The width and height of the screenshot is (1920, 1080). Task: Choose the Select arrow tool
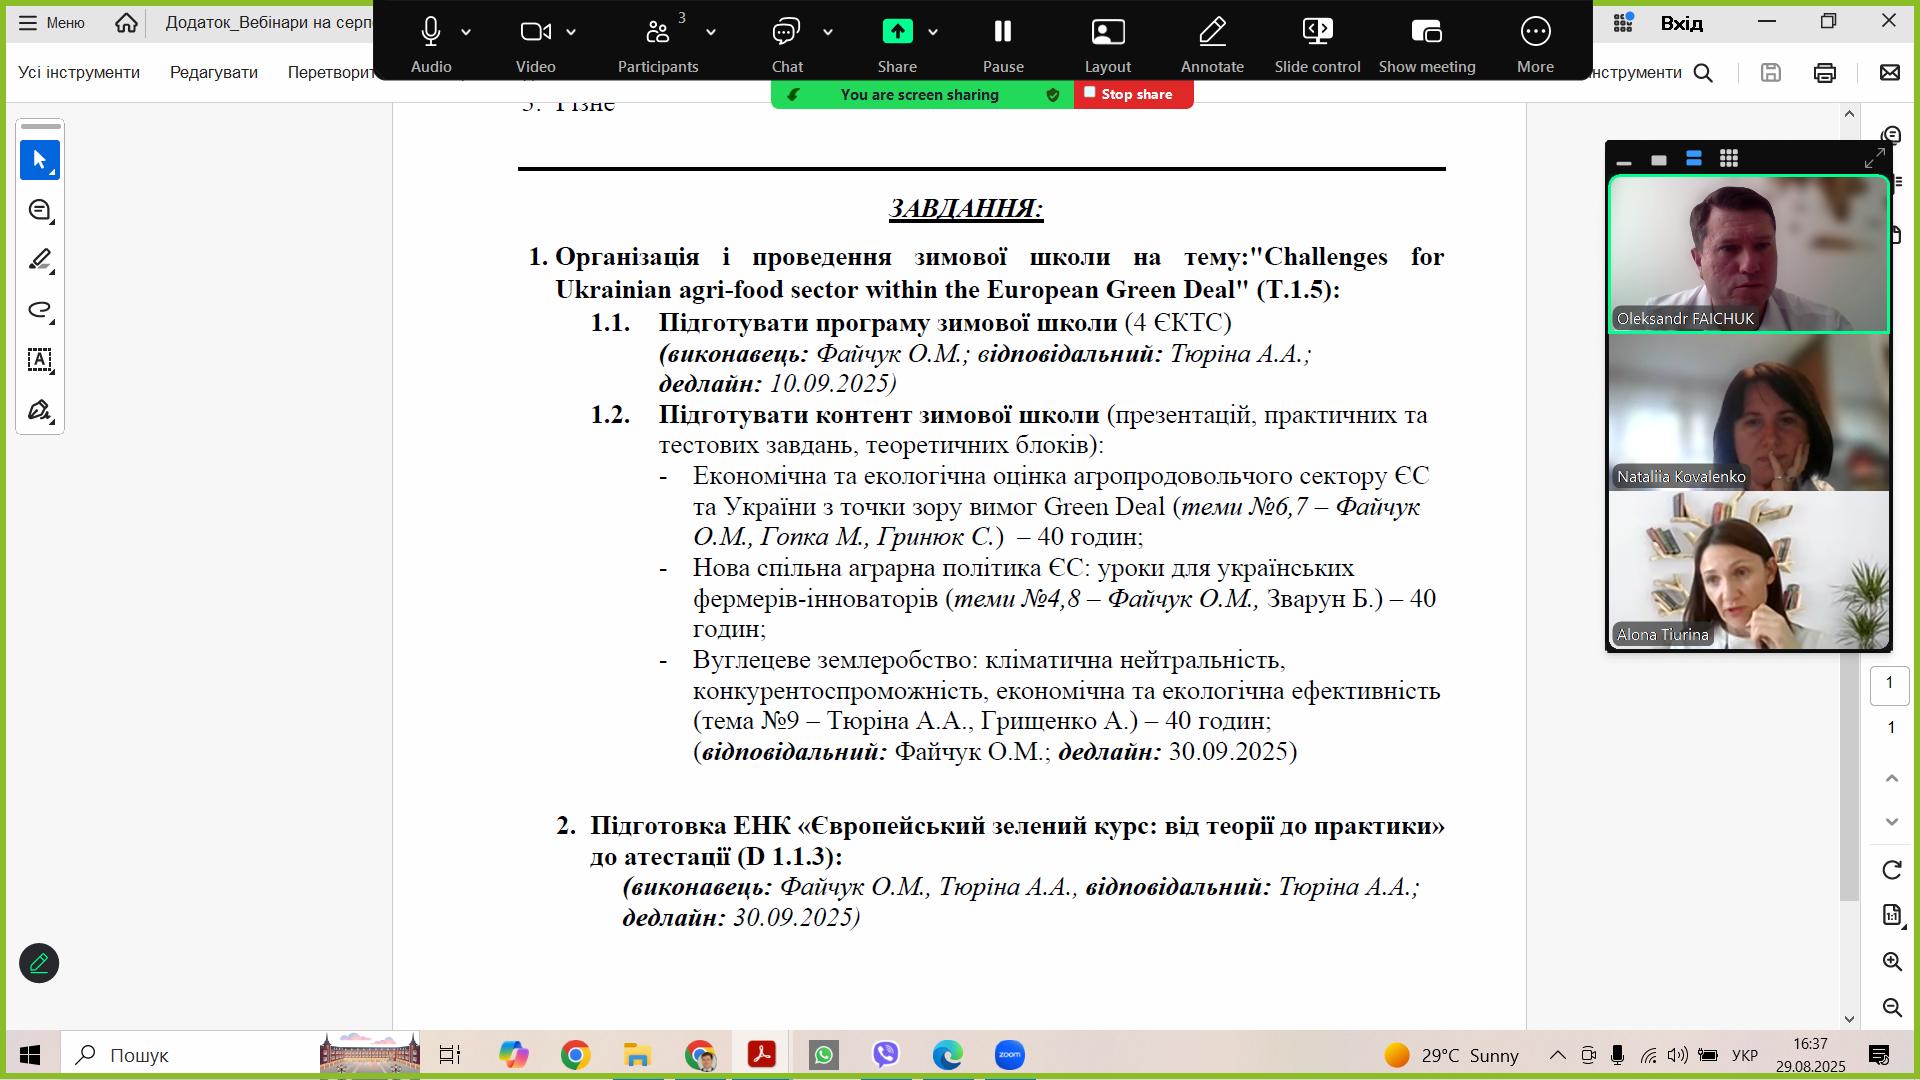tap(40, 160)
